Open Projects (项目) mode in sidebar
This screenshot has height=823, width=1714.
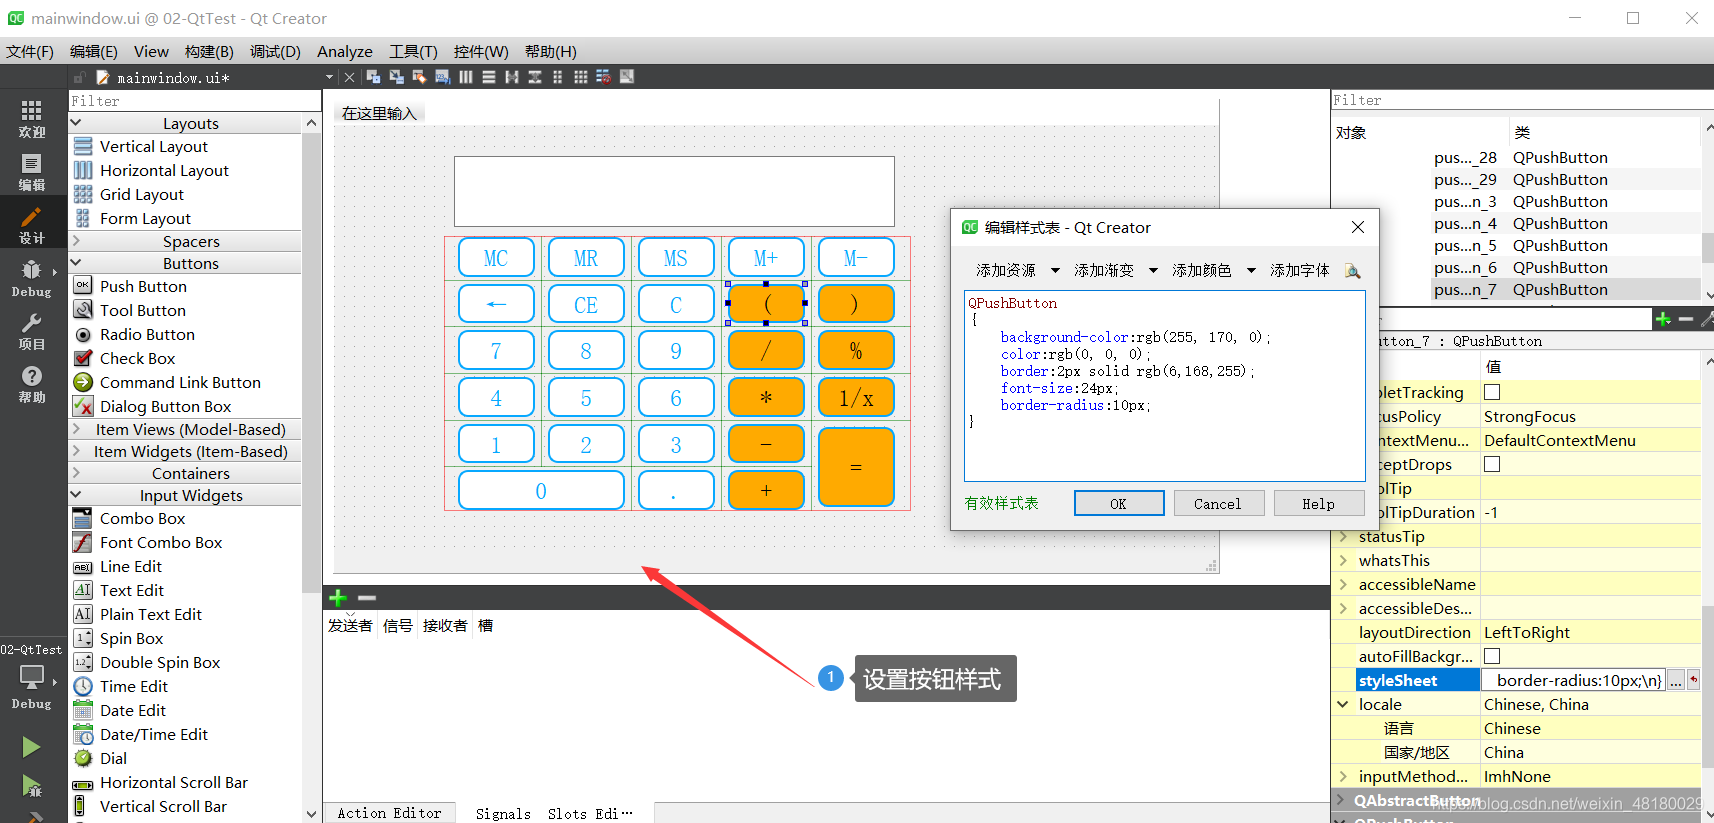[32, 331]
